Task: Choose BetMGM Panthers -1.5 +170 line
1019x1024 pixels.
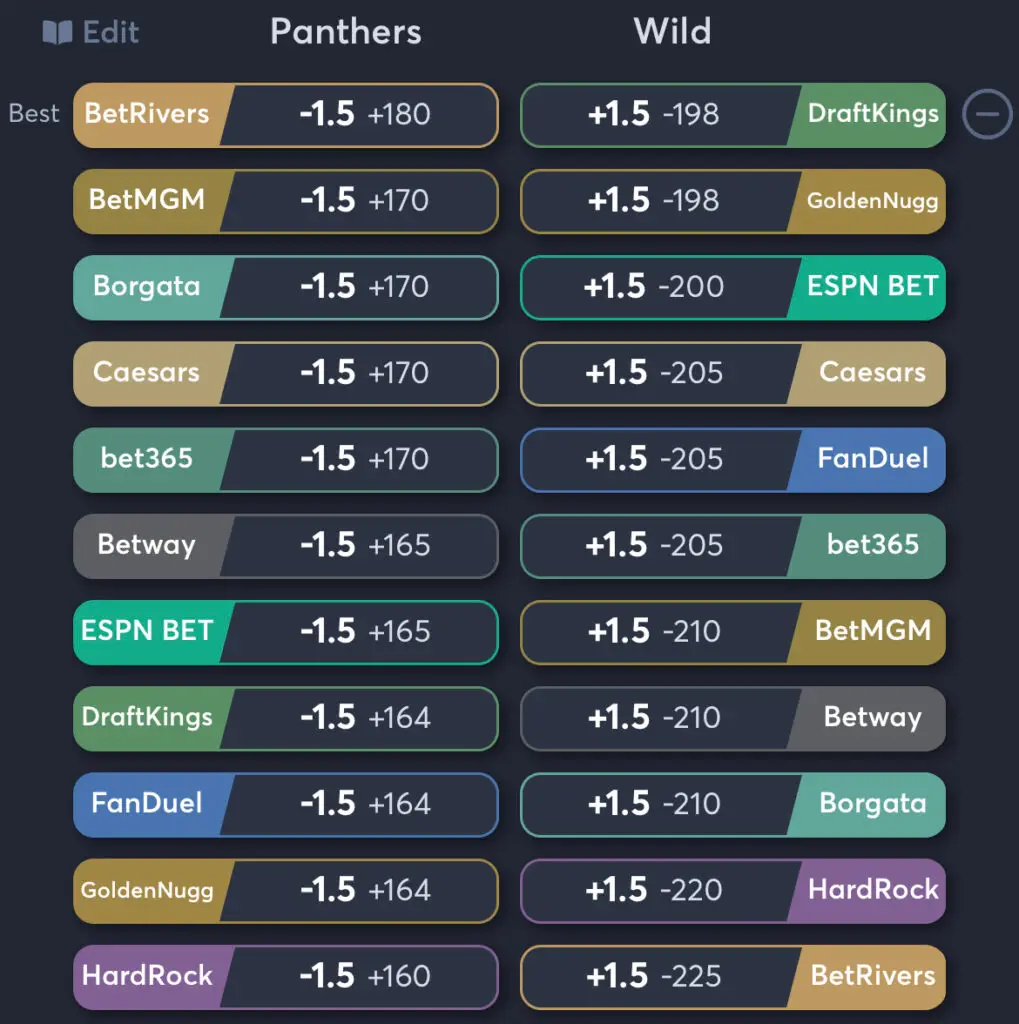Action: pyautogui.click(x=285, y=201)
